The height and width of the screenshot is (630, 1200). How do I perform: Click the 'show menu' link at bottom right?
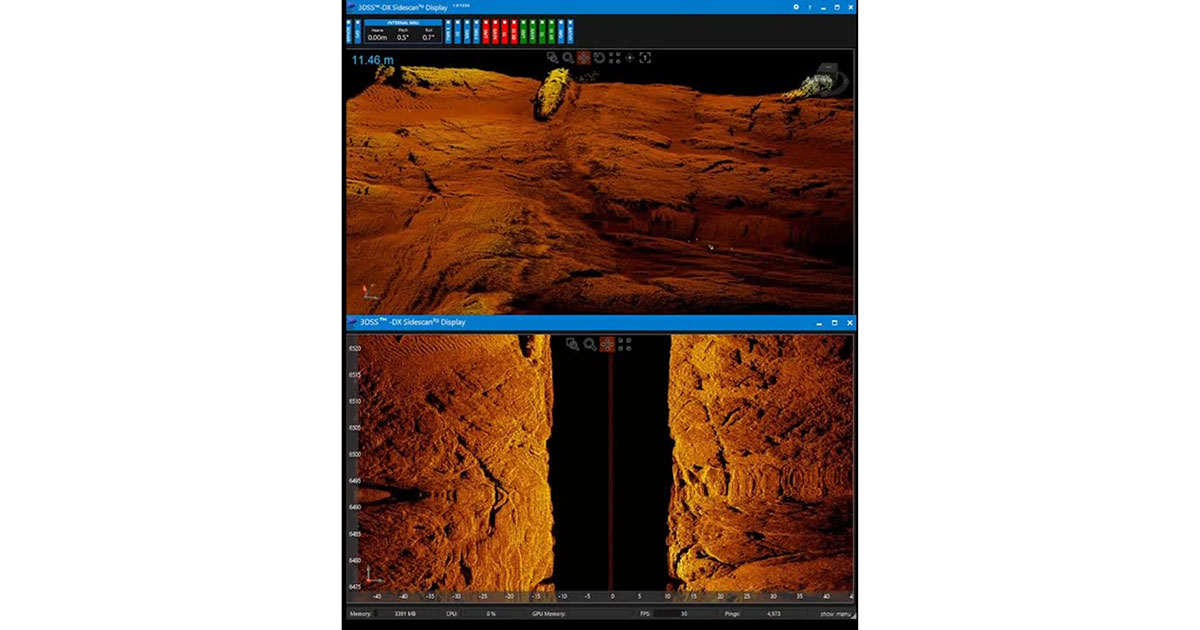tap(836, 613)
